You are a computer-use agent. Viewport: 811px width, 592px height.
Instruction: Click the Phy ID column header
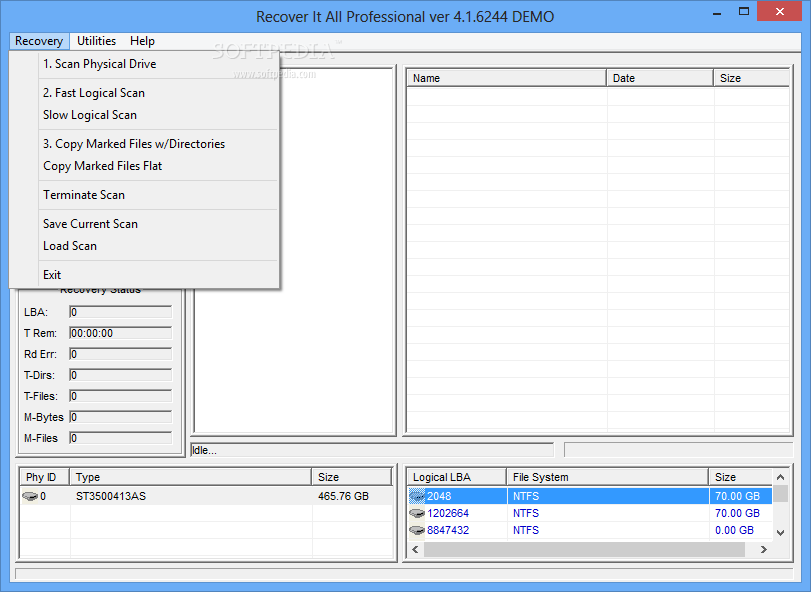[x=44, y=477]
